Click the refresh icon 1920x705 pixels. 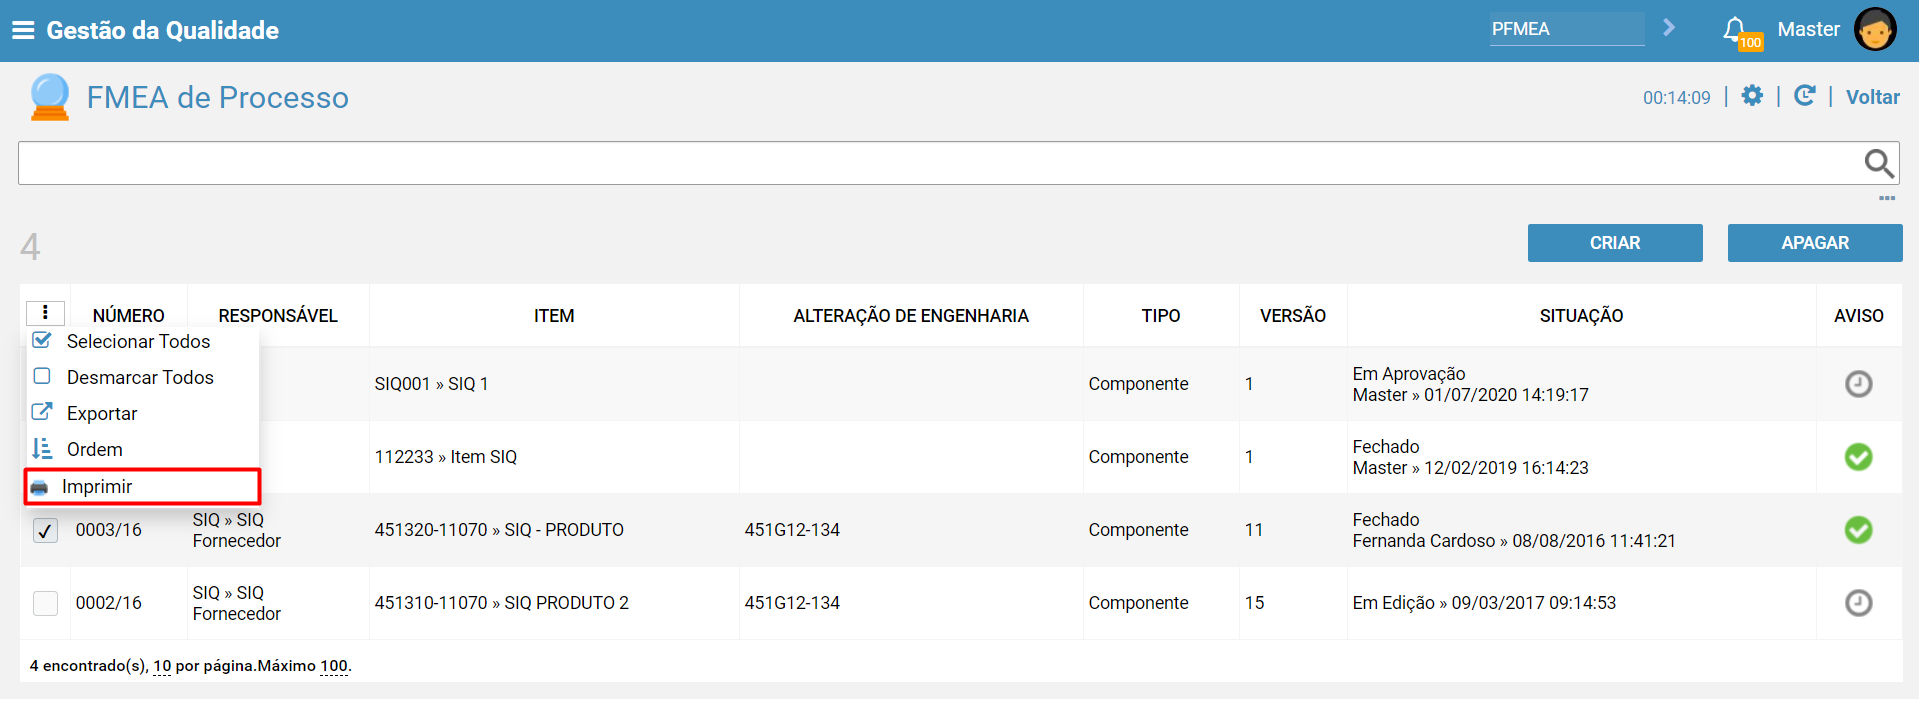point(1805,96)
